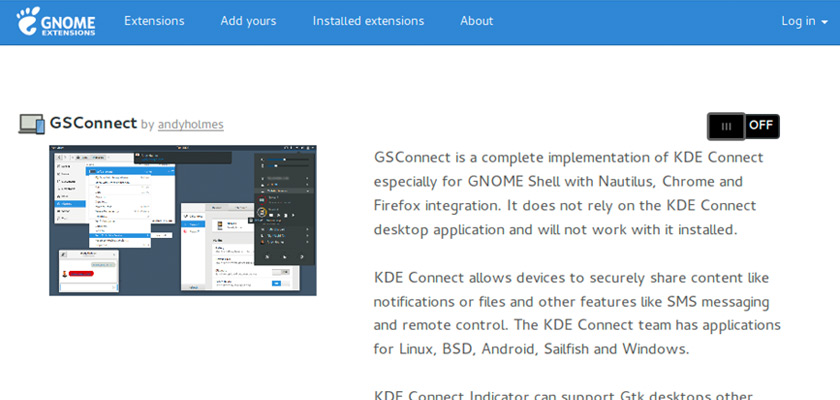The width and height of the screenshot is (840, 400).
Task: Visit author andyholmes profile link
Action: point(191,125)
